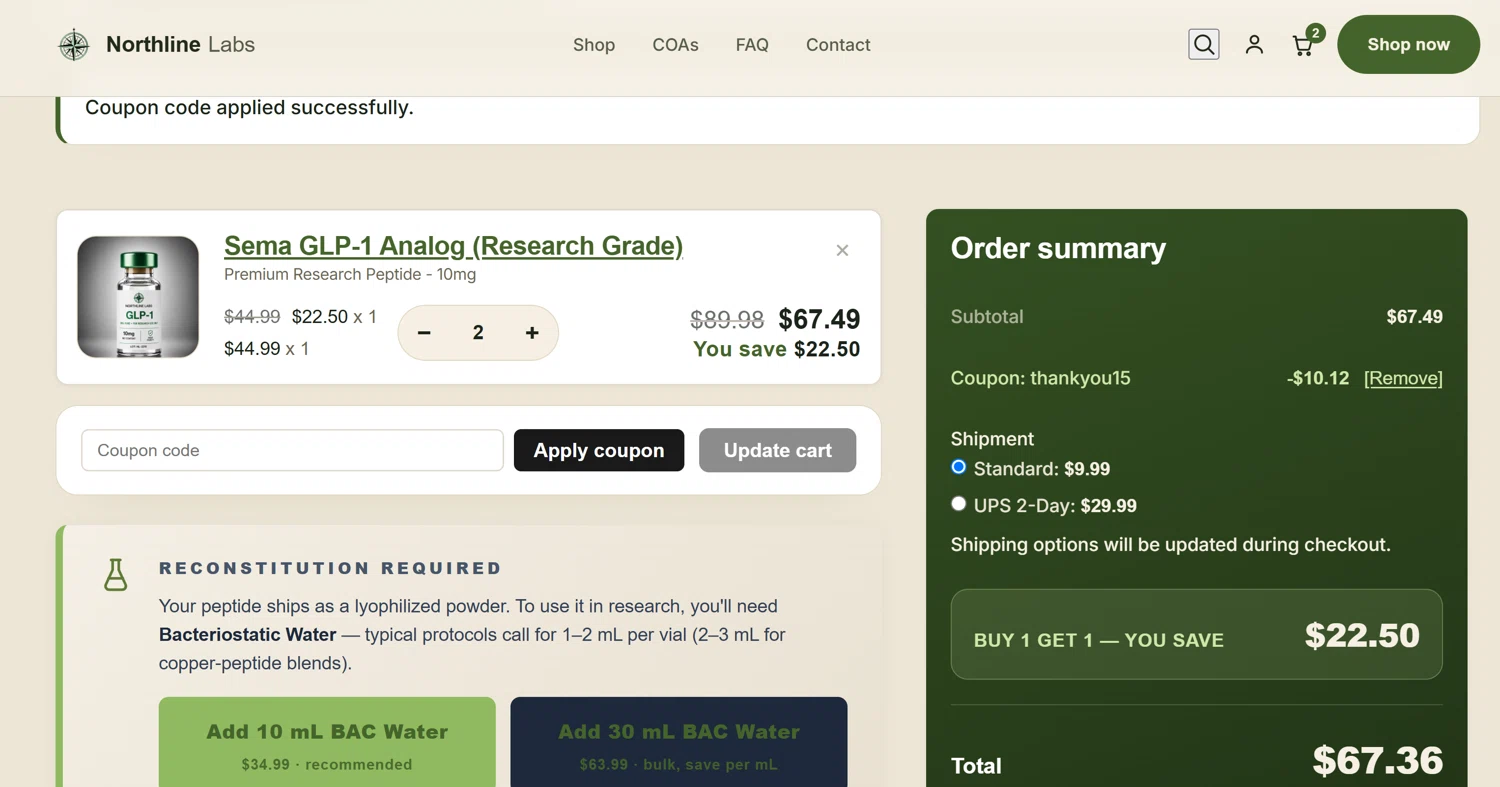Image resolution: width=1500 pixels, height=787 pixels.
Task: Open the user account icon
Action: (1254, 45)
